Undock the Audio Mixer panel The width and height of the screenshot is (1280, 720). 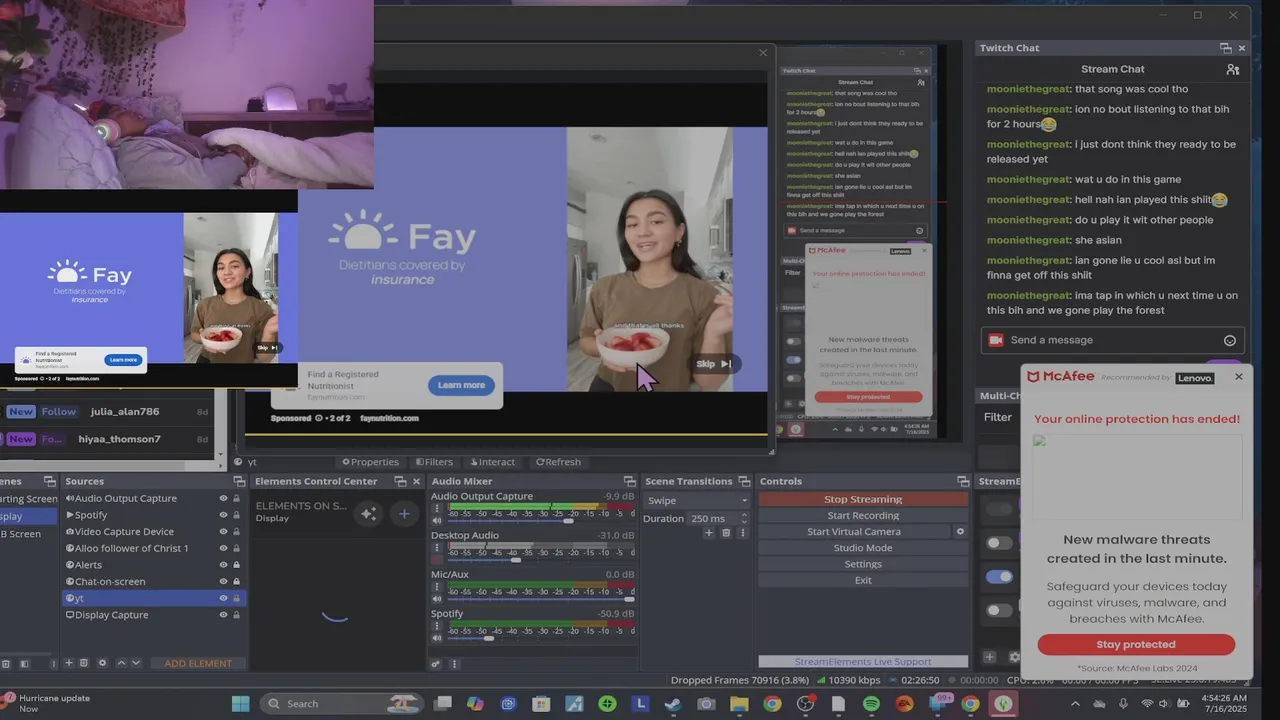tap(629, 482)
